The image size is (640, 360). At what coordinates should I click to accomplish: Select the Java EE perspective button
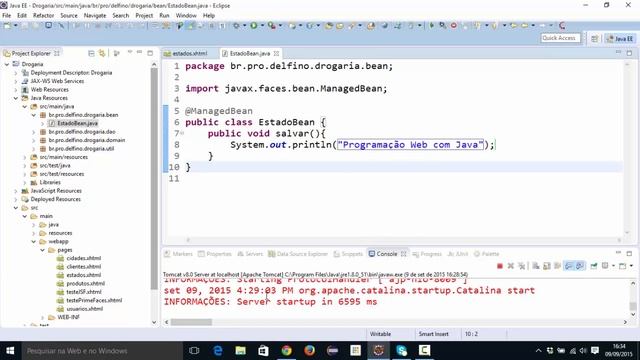(x=620, y=38)
